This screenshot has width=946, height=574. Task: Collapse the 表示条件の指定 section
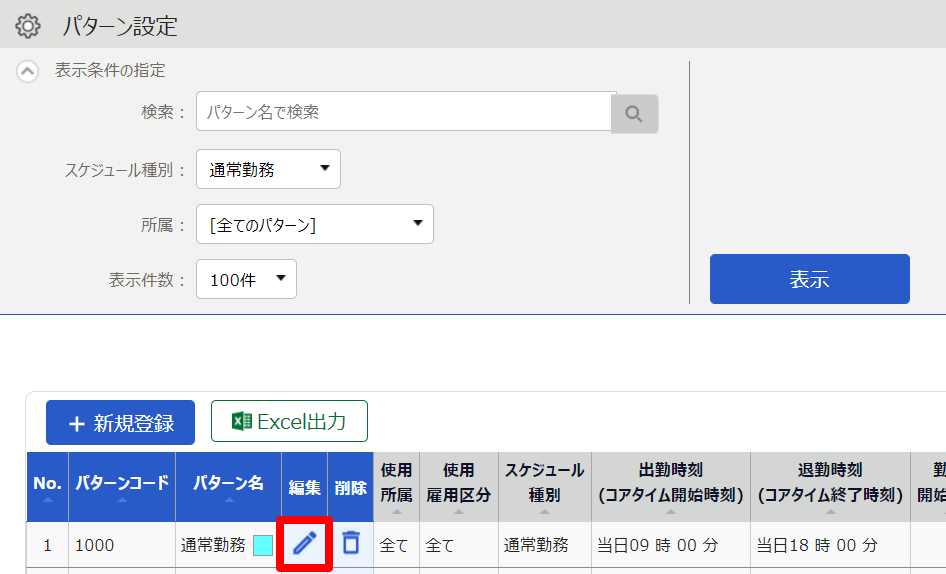(27, 71)
